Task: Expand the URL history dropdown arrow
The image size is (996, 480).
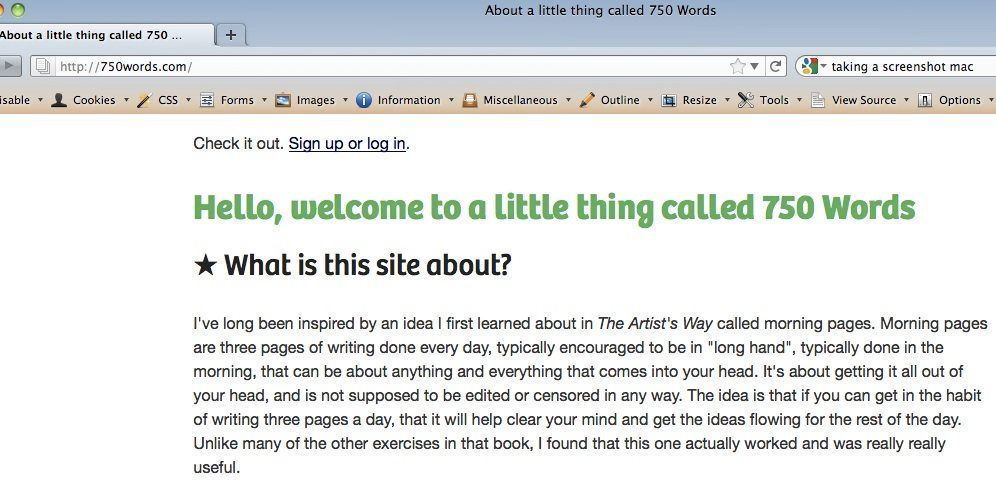Action: (754, 66)
